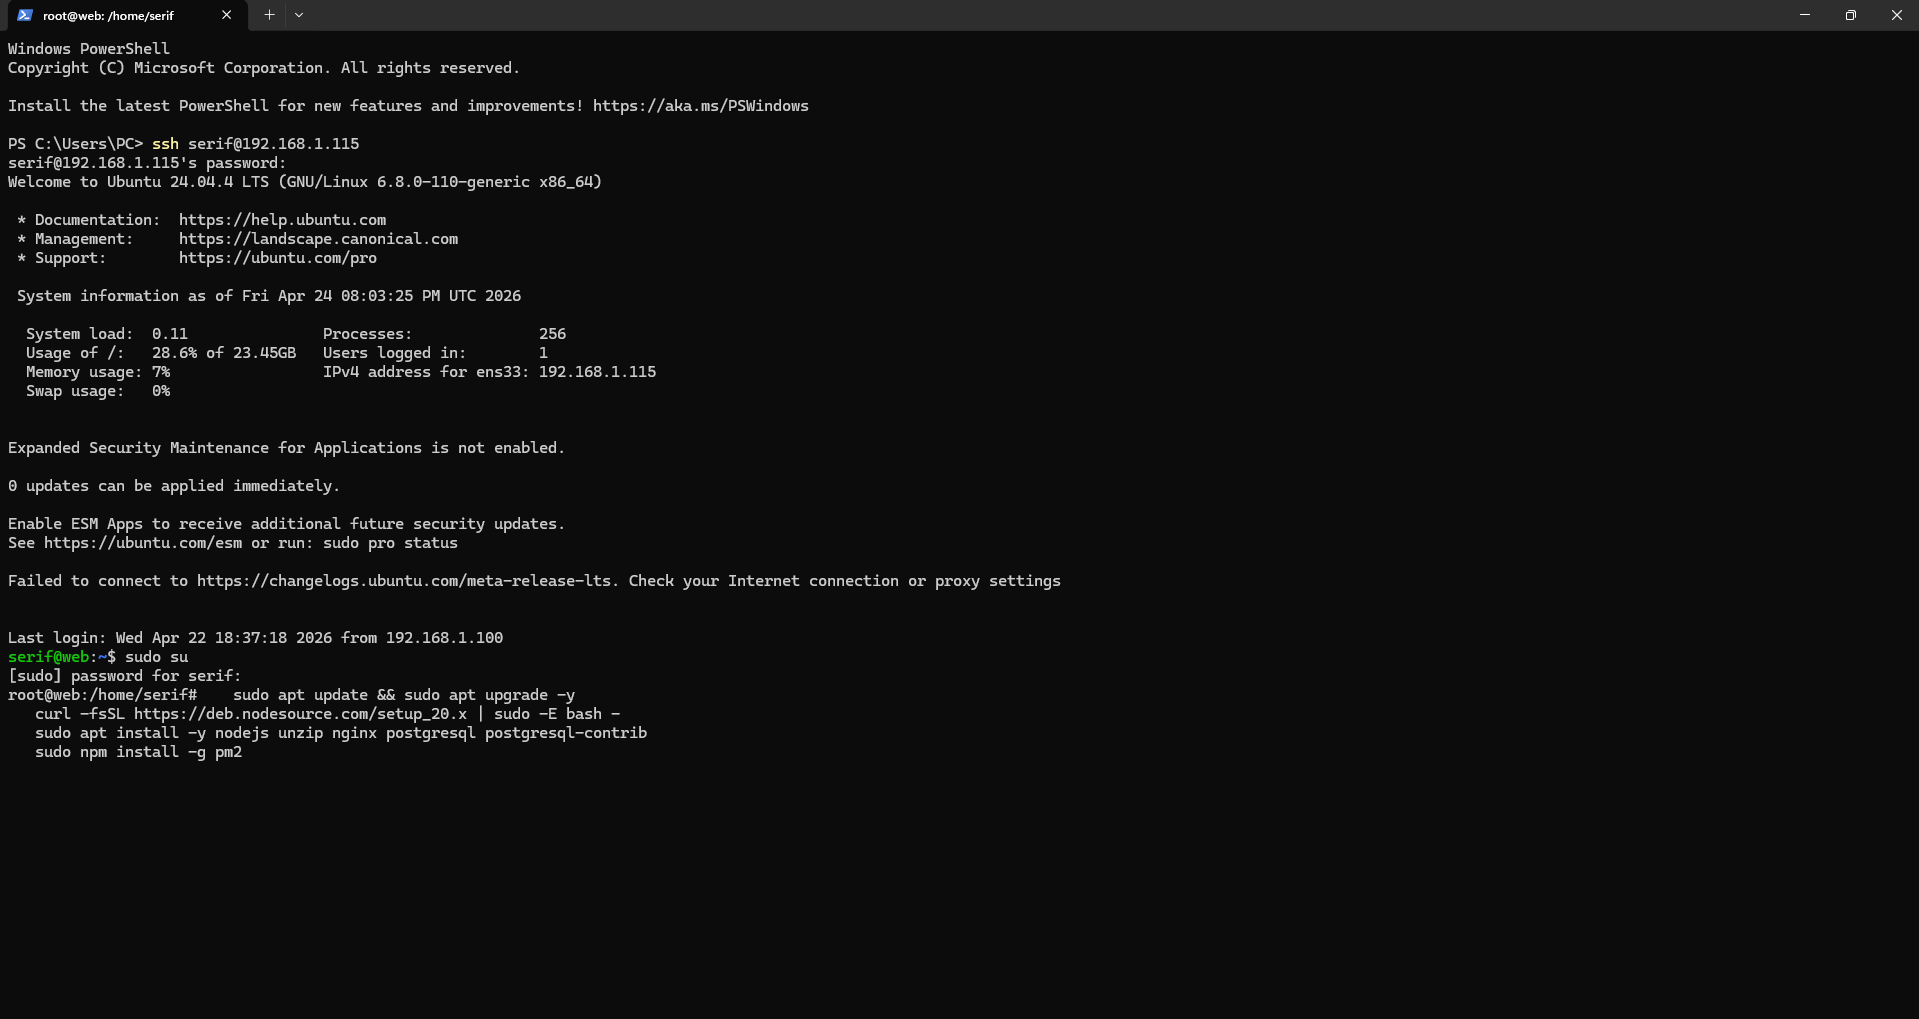The image size is (1919, 1019).
Task: Close the terminal window
Action: coord(1896,15)
